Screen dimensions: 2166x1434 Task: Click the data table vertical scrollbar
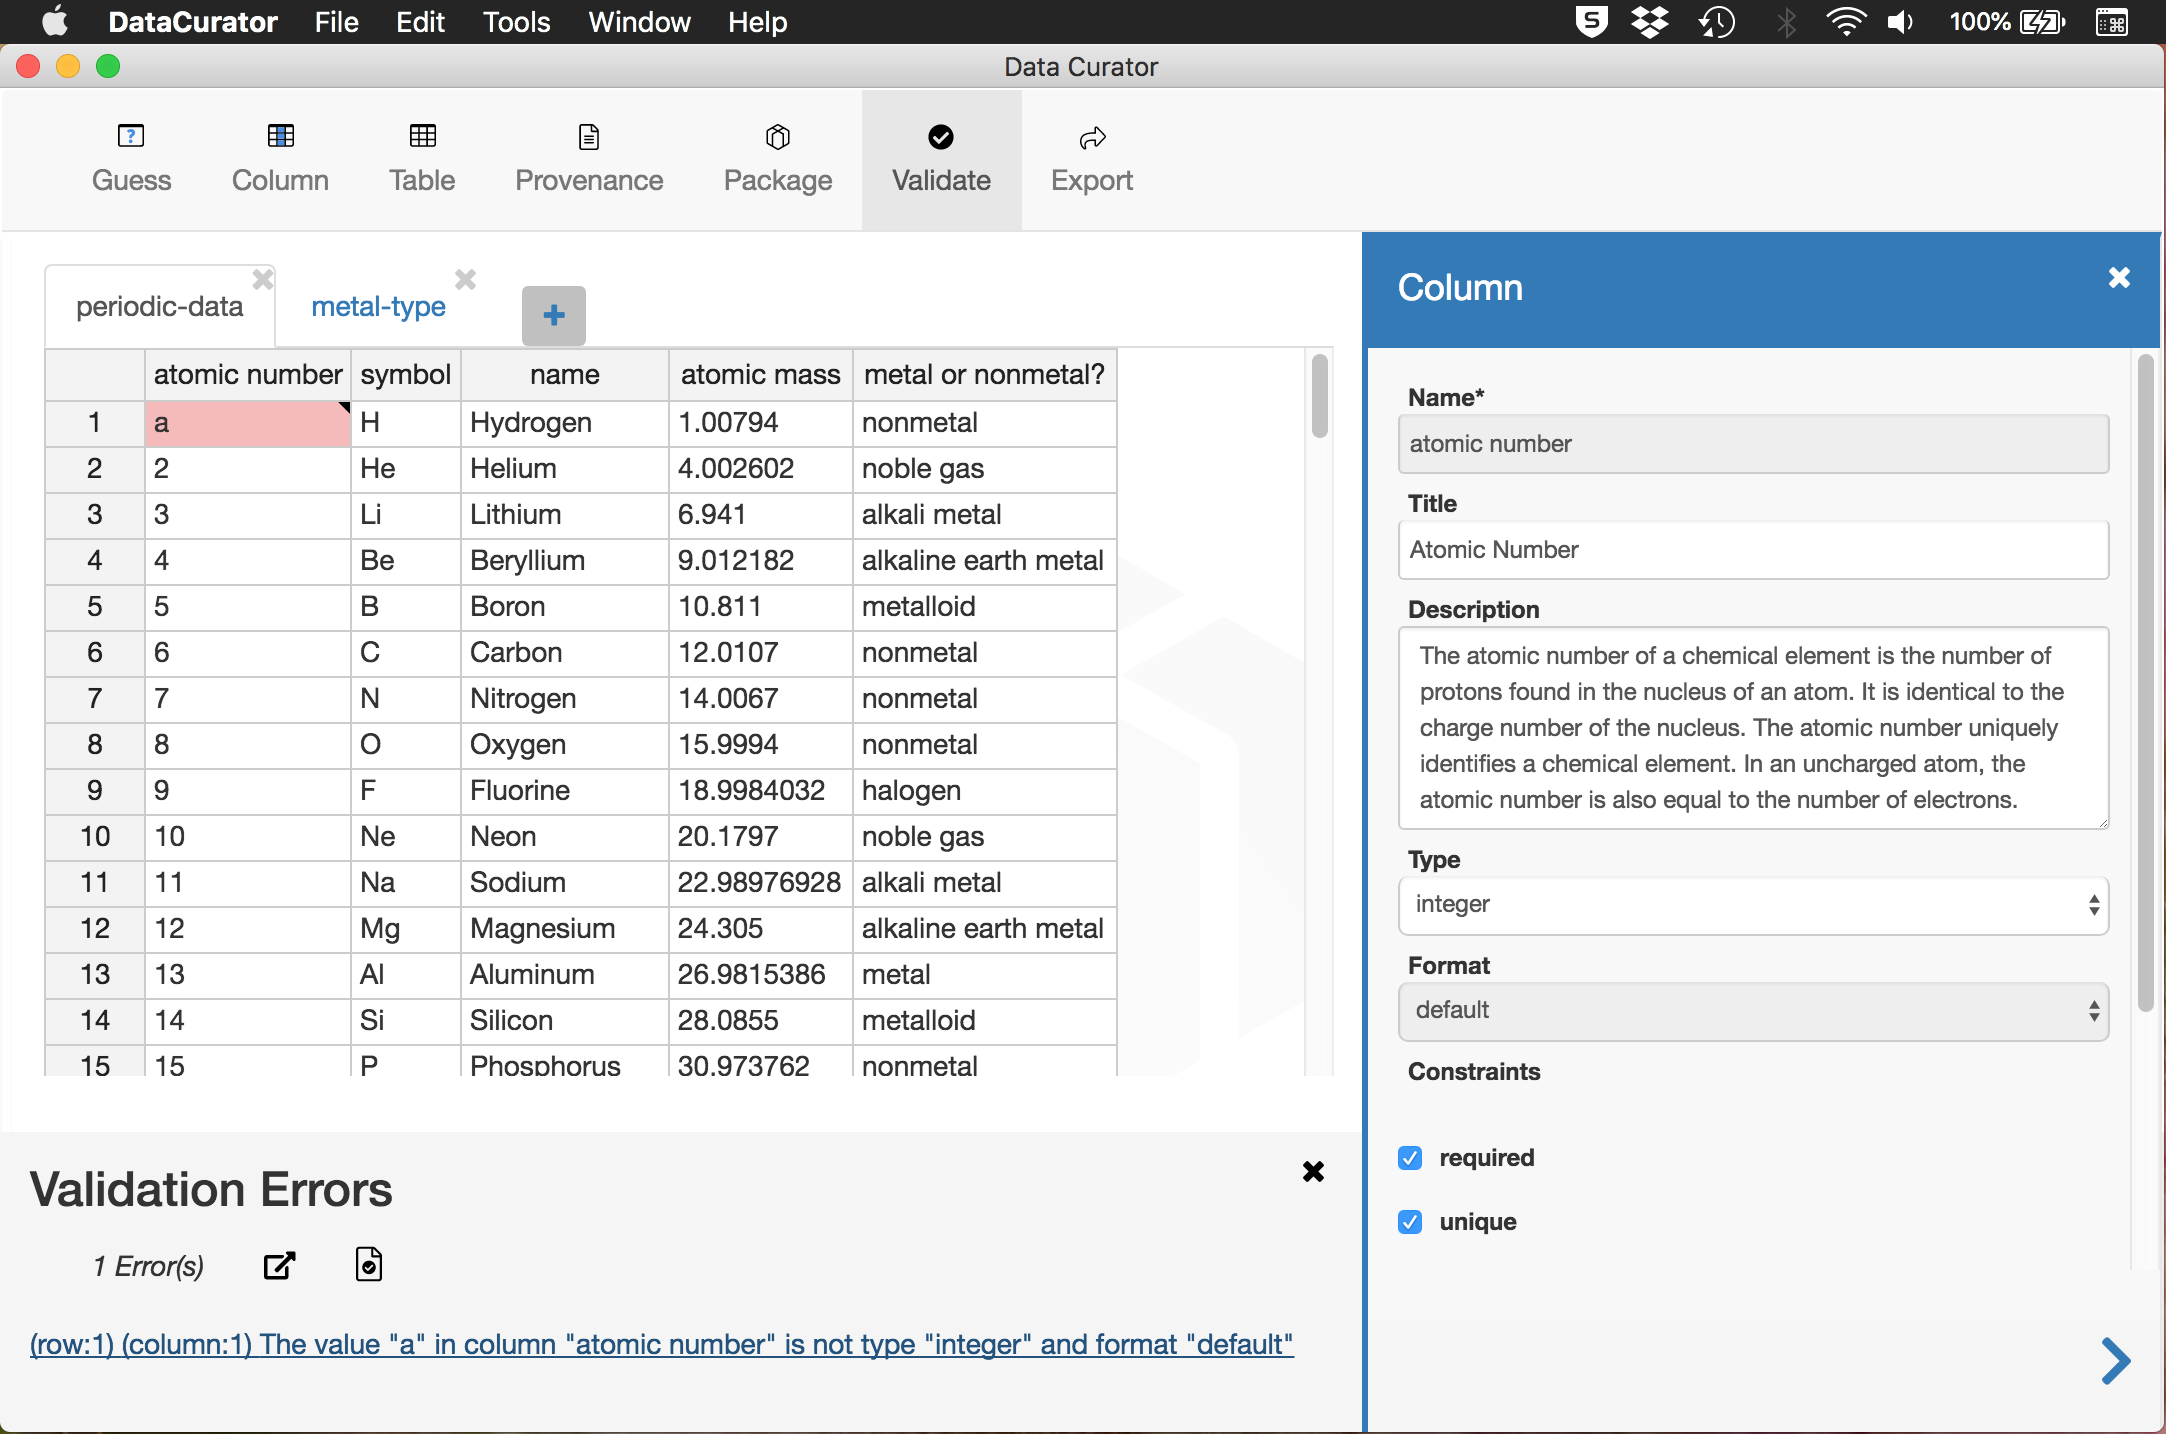click(1319, 396)
